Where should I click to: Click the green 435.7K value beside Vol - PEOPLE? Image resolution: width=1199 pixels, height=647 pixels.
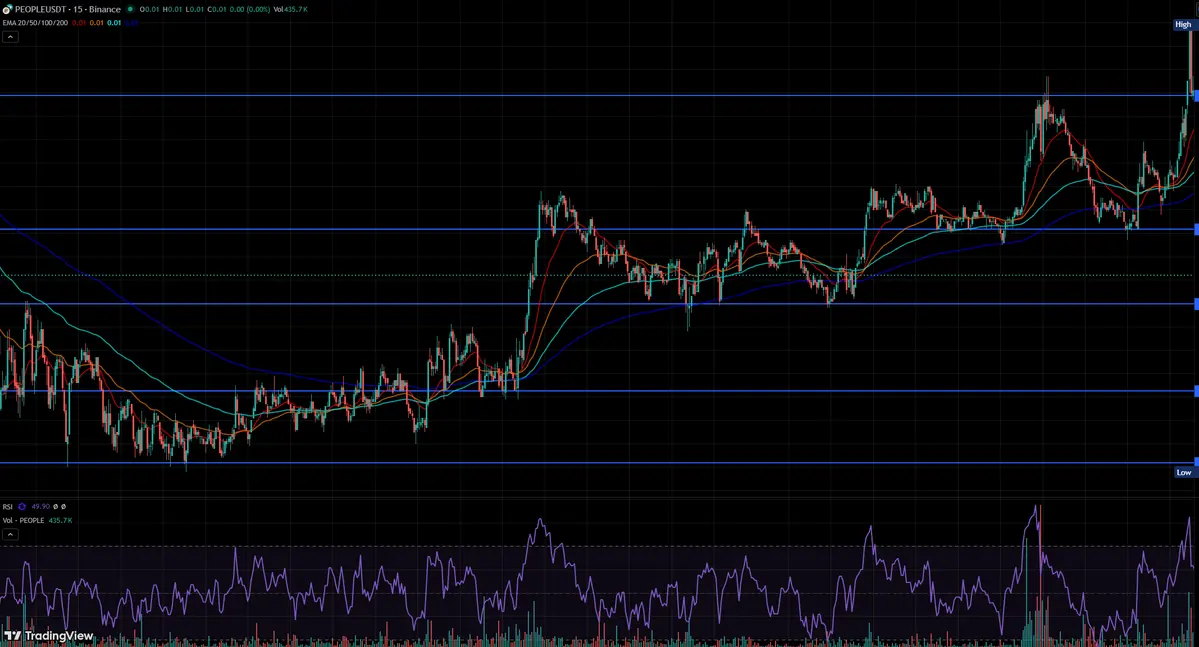60,520
